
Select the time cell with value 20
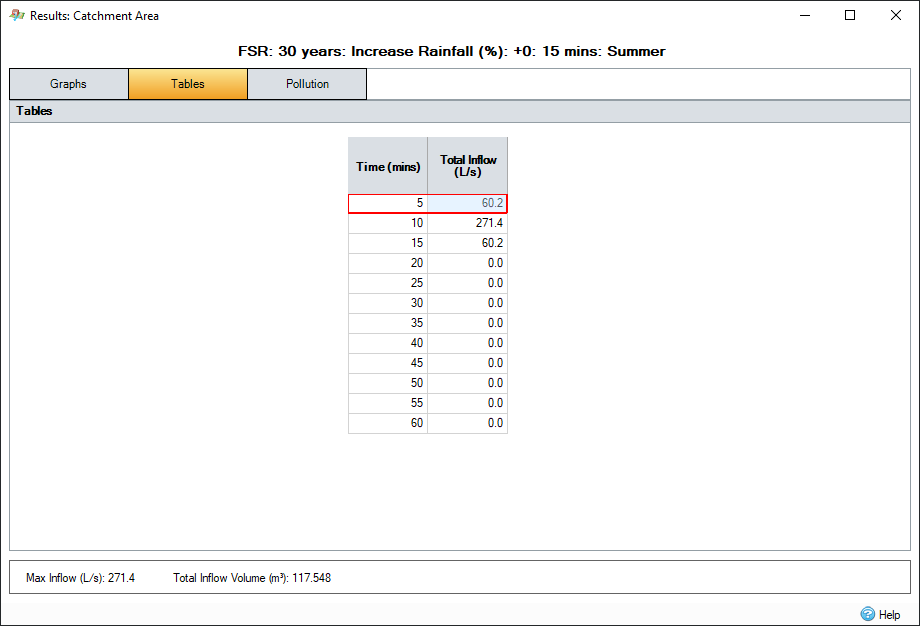(x=388, y=263)
